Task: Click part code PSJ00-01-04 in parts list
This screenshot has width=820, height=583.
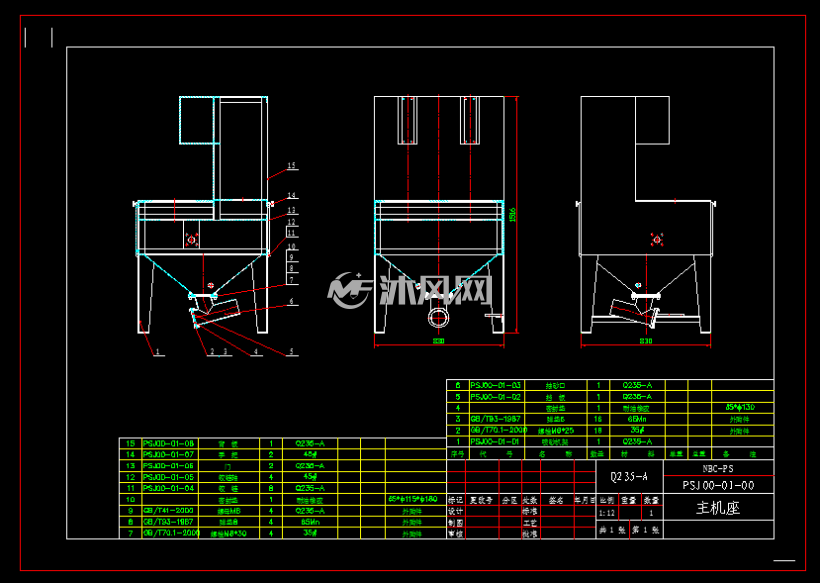Action: [x=168, y=488]
